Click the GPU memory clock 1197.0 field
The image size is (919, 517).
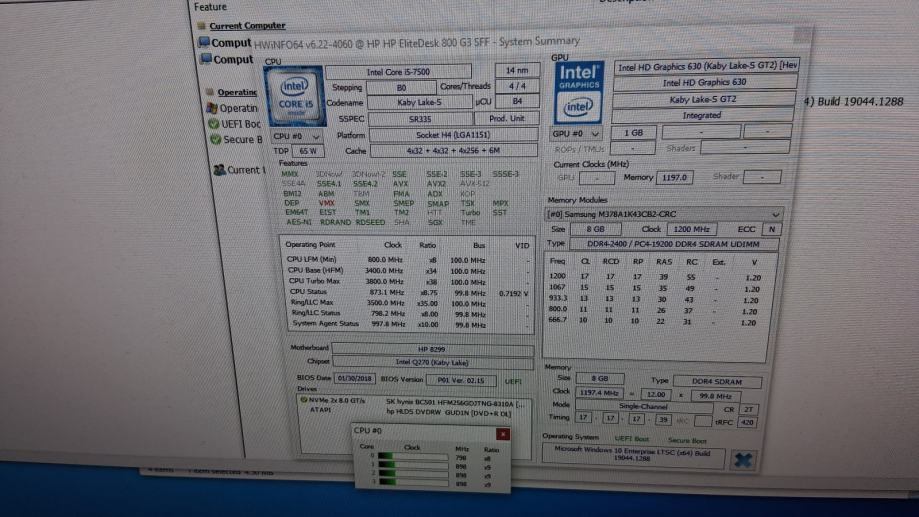[675, 177]
